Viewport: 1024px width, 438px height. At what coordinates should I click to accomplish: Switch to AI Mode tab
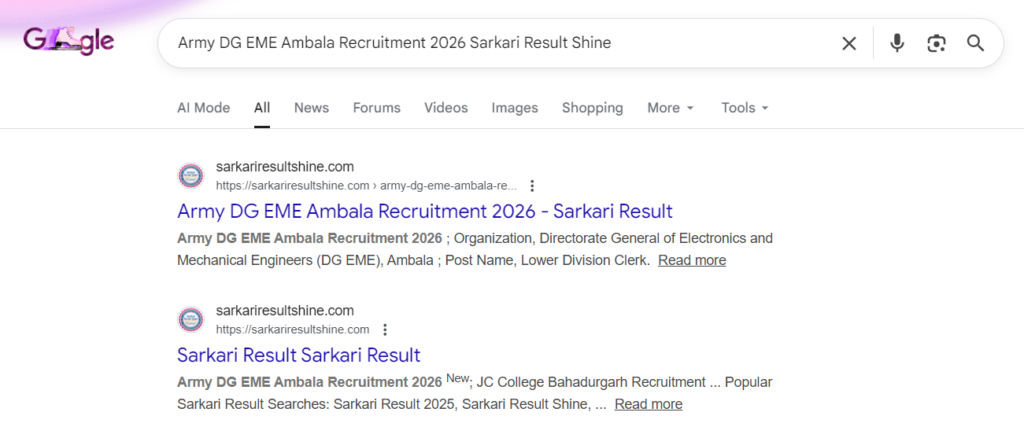[x=203, y=108]
